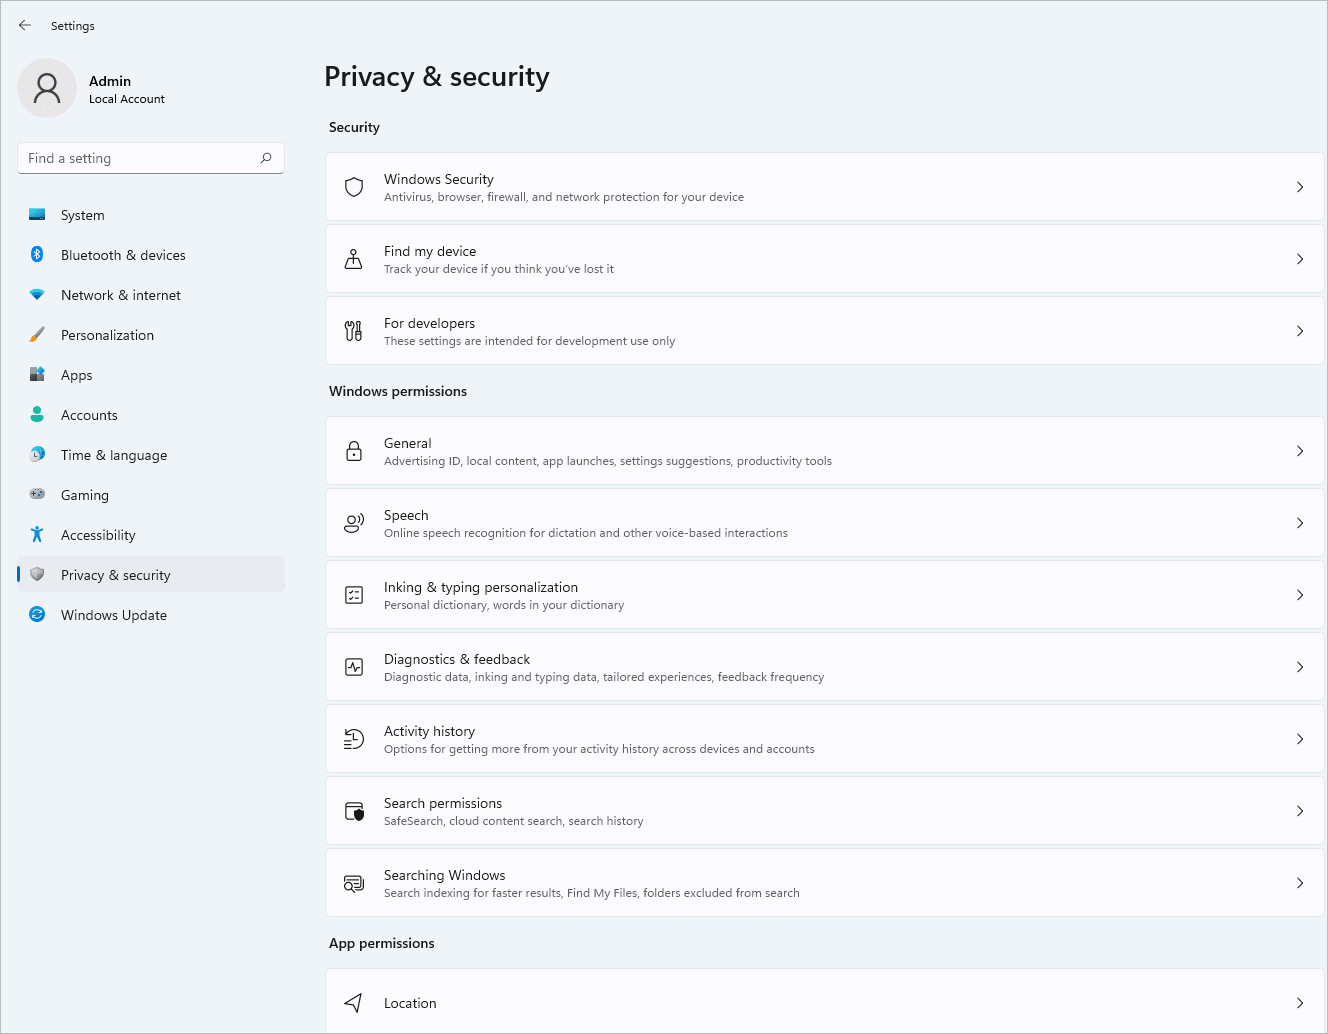Click the Gaming controller icon
Image resolution: width=1328 pixels, height=1034 pixels.
point(37,494)
